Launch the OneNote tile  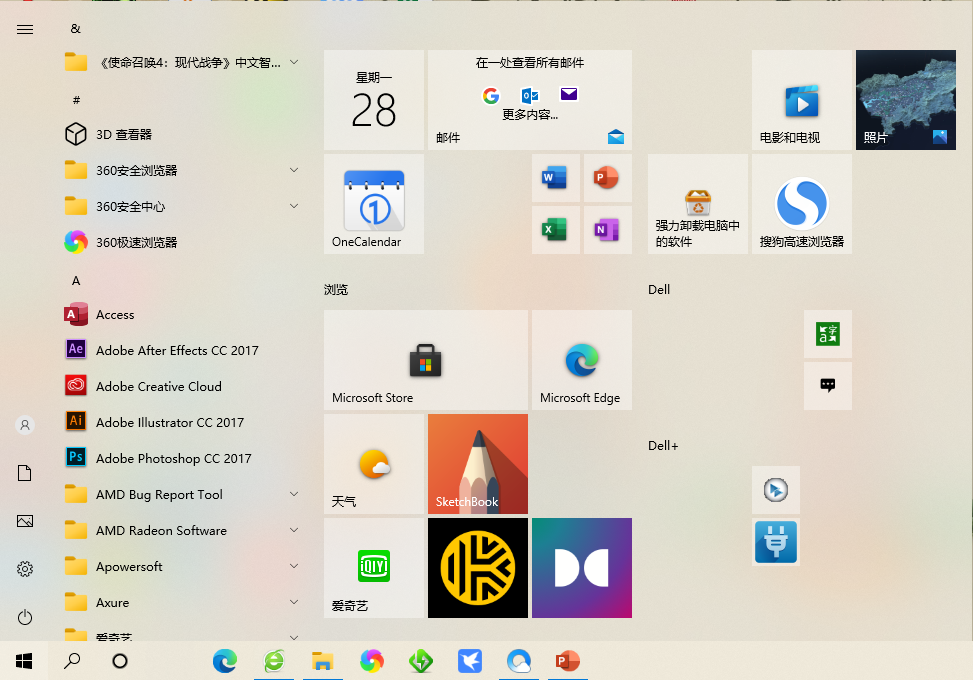(608, 230)
